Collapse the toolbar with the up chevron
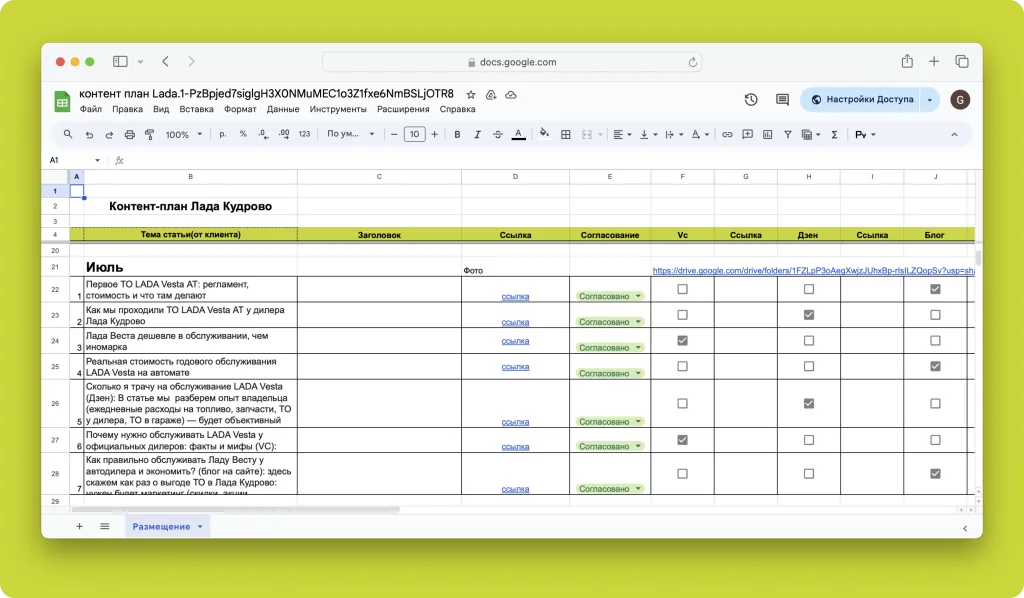 (x=954, y=134)
